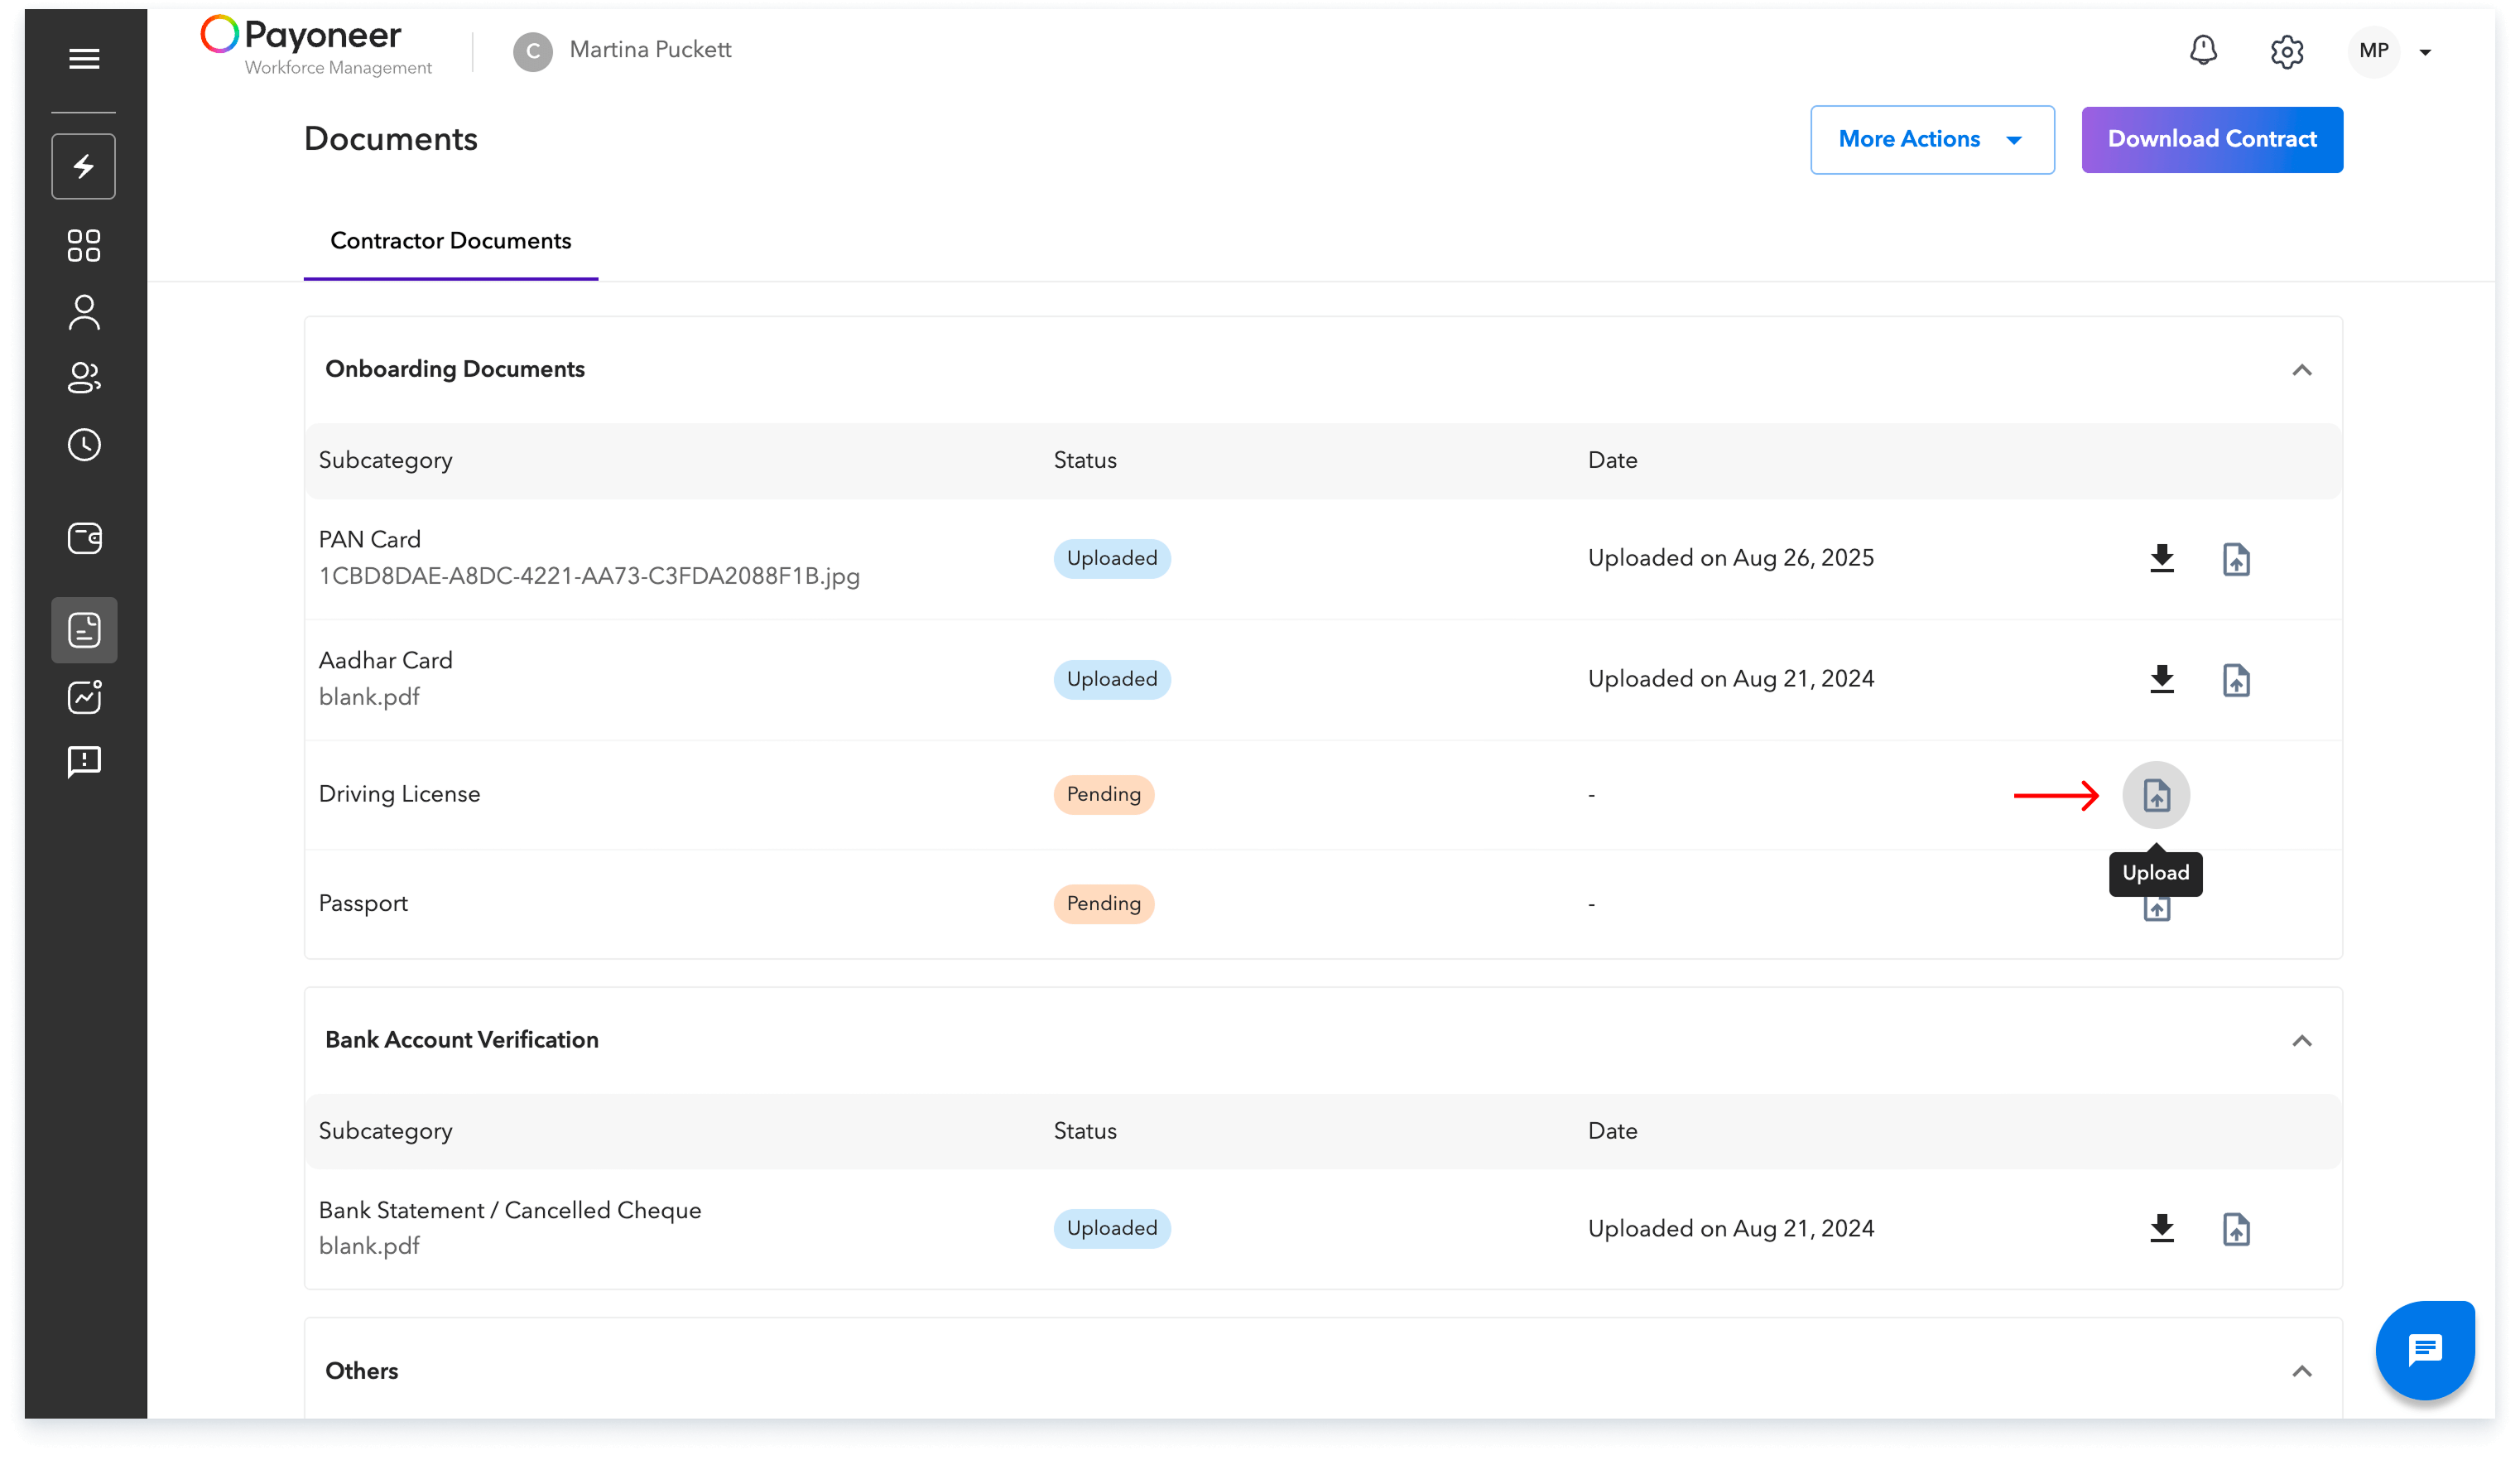Viewport: 2520px width, 1460px height.
Task: Open the hamburger menu in sidebar
Action: (x=84, y=59)
